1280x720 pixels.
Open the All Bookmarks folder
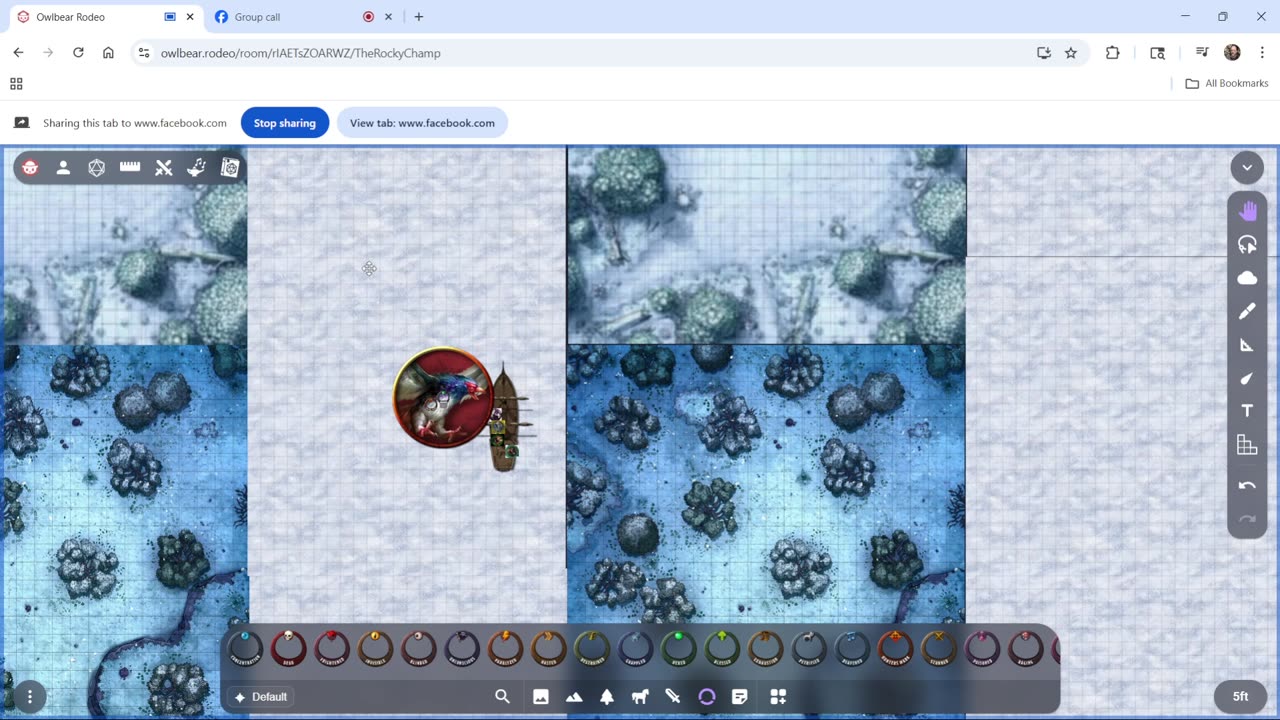pyautogui.click(x=1227, y=84)
